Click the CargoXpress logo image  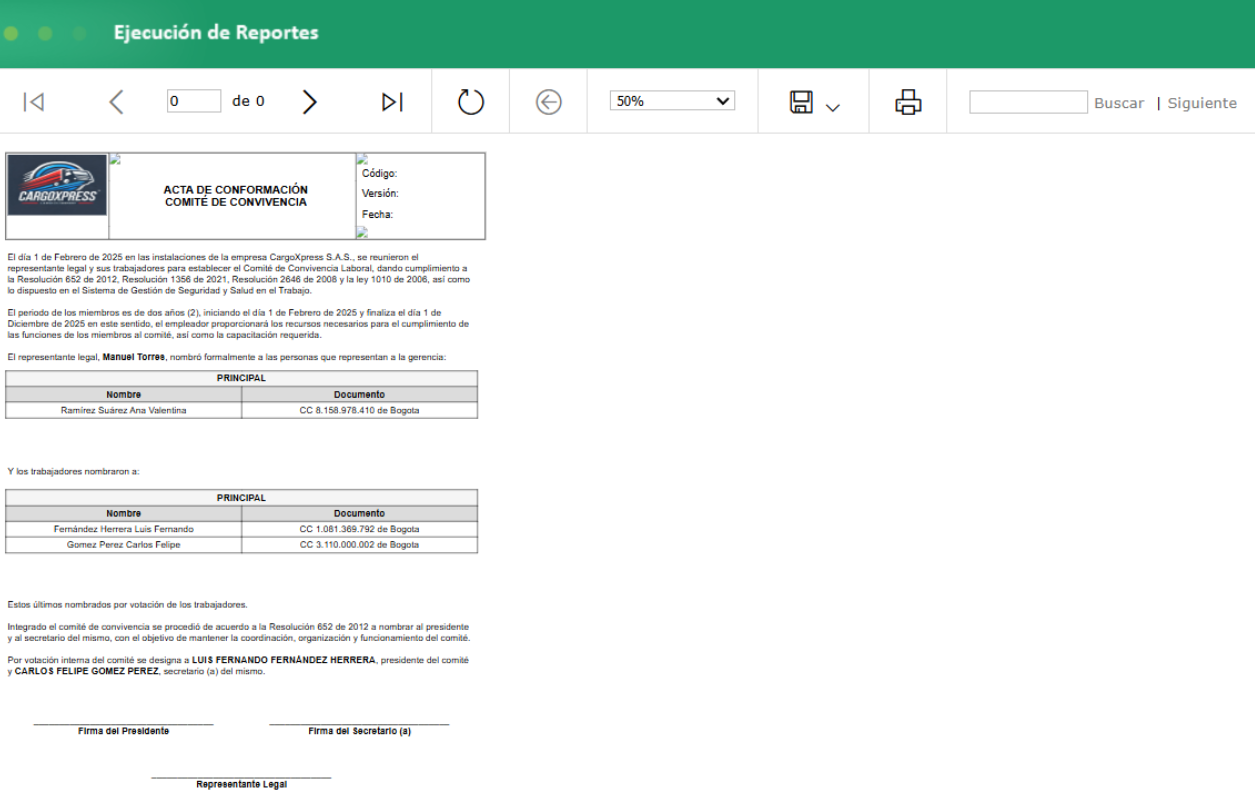(57, 185)
